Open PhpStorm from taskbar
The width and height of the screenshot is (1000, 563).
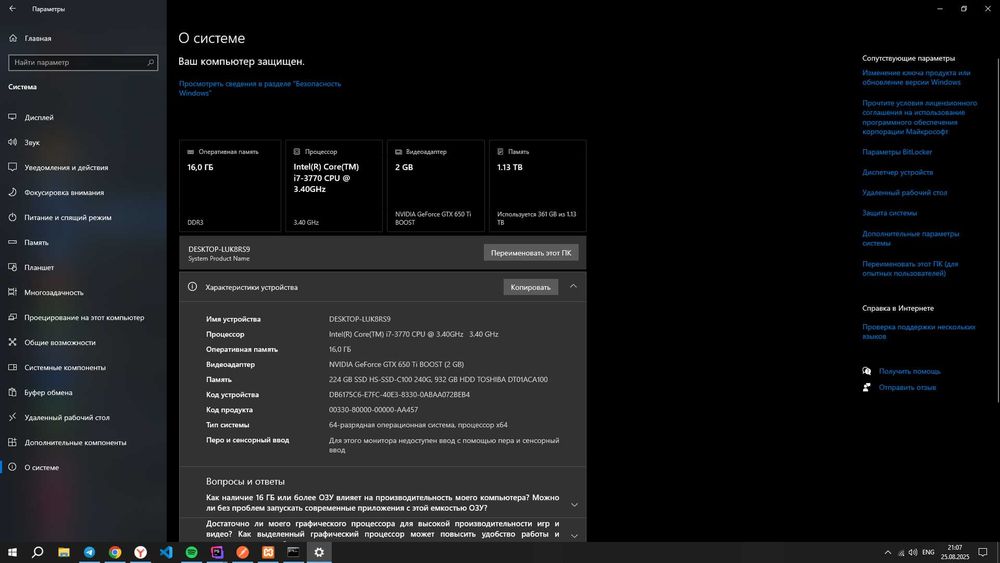pos(217,552)
